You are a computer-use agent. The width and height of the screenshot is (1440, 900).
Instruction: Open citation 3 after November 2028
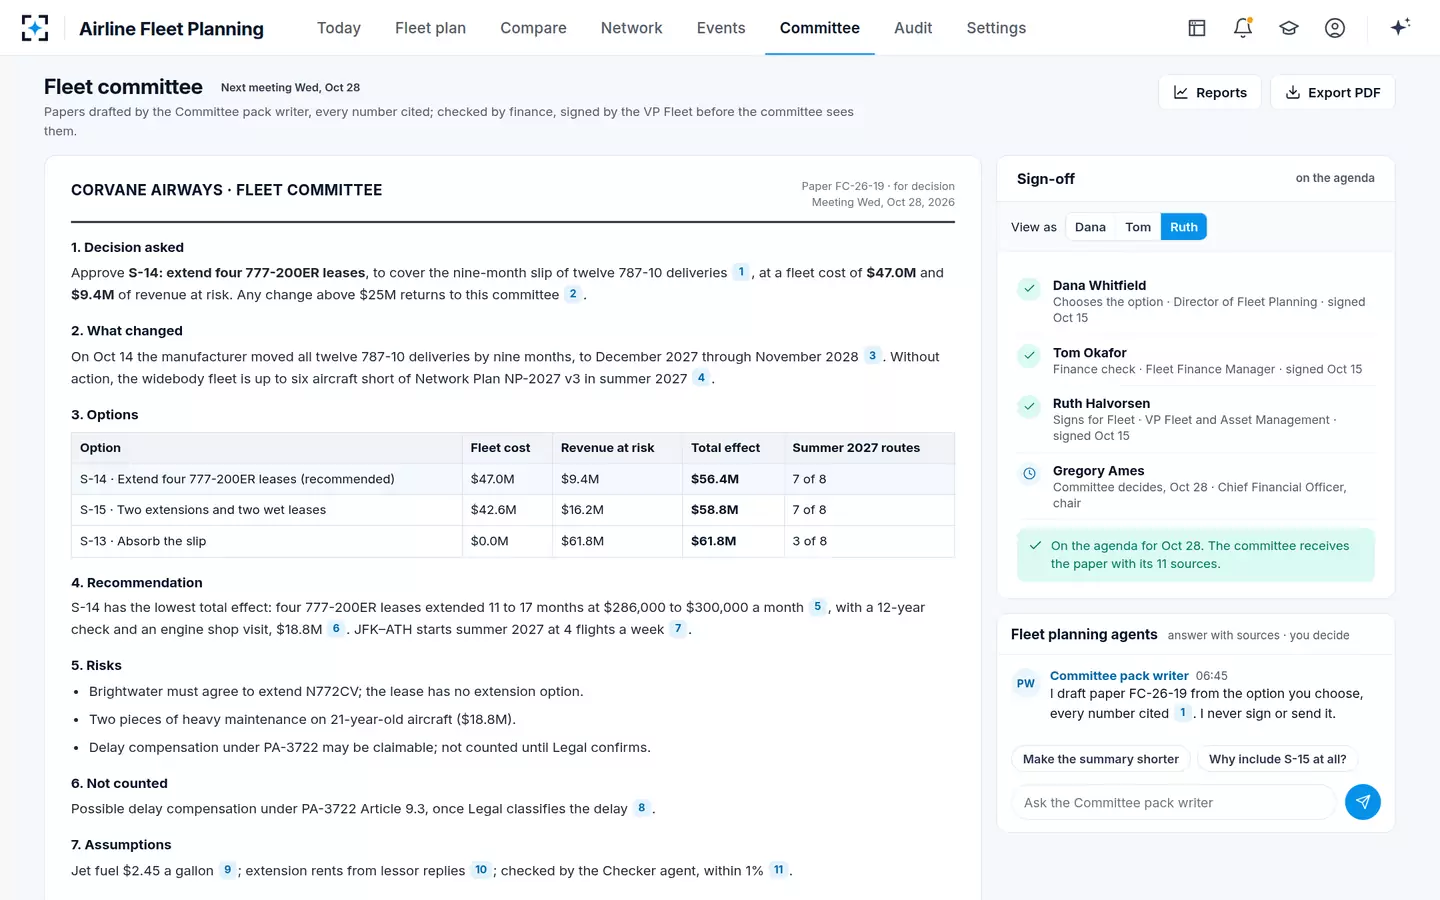click(x=872, y=356)
